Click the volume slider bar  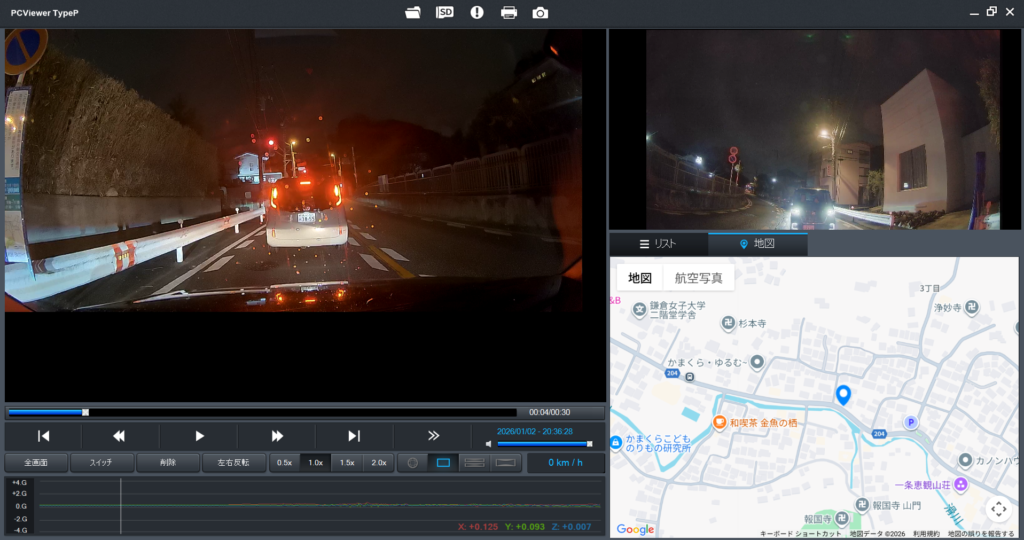tap(543, 444)
